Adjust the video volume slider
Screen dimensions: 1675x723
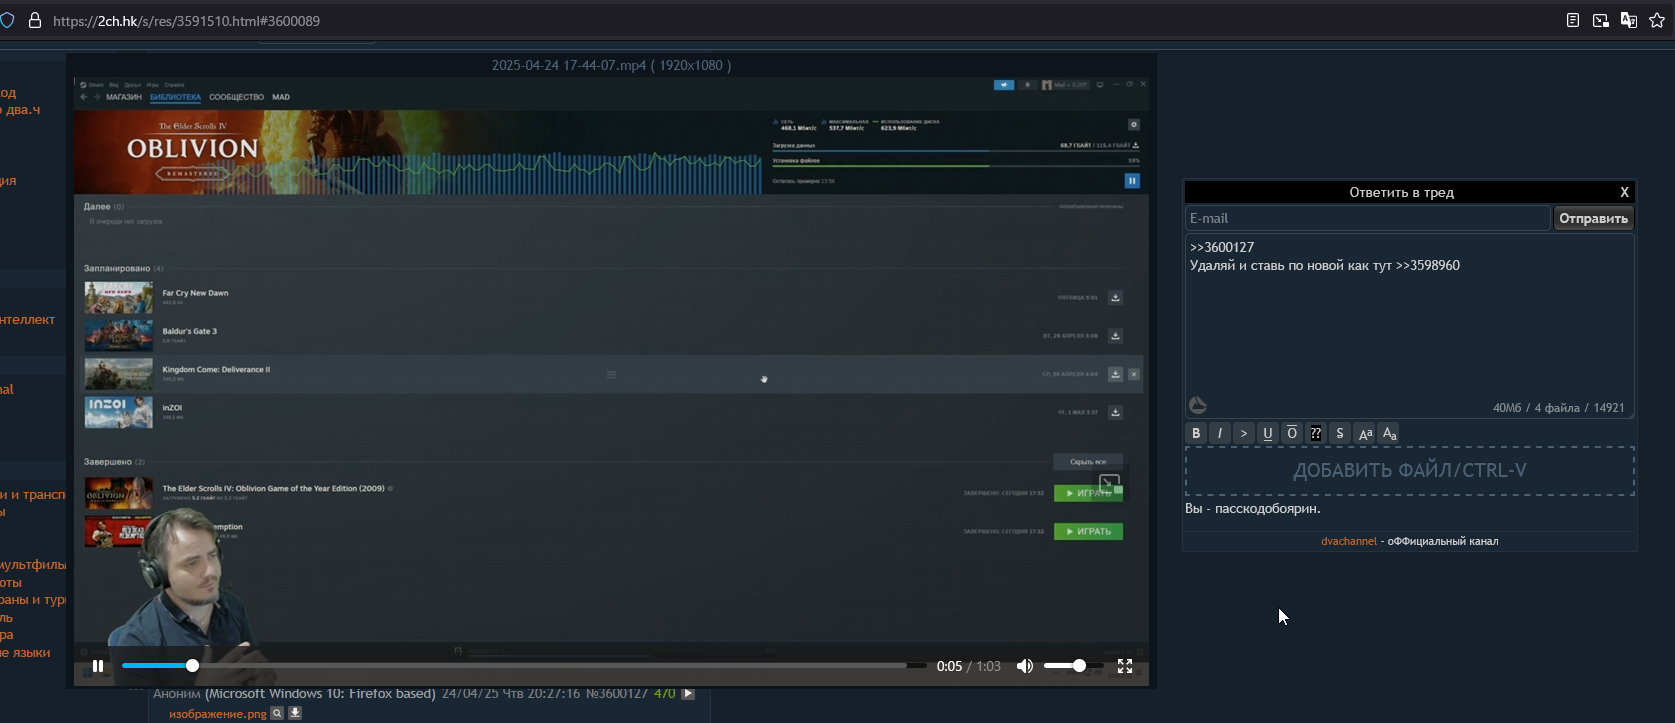[x=1073, y=666]
